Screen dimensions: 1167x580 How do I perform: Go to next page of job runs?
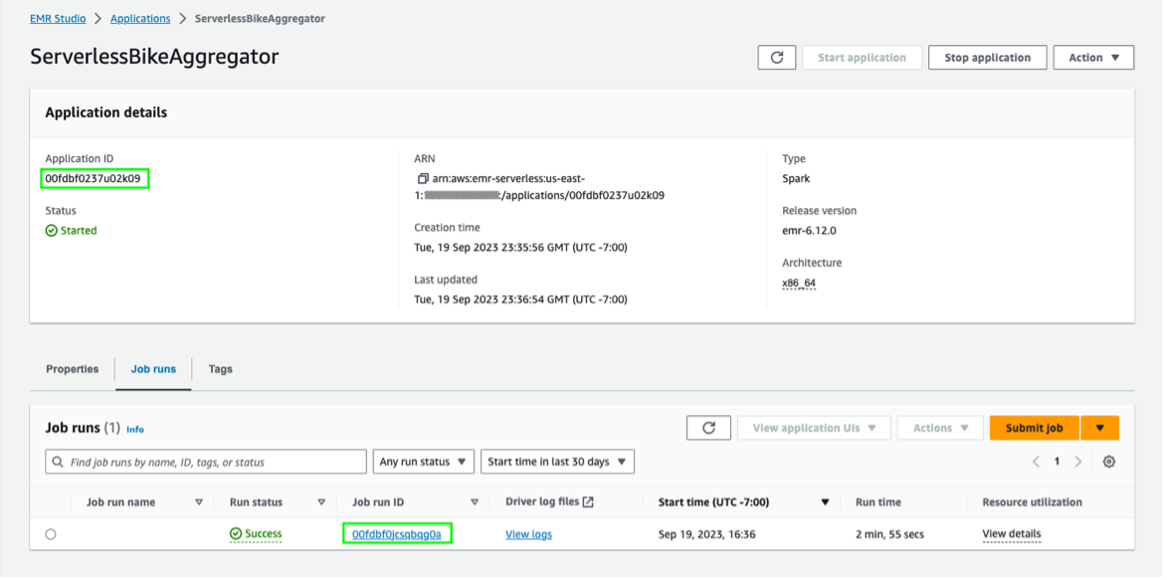click(1078, 462)
